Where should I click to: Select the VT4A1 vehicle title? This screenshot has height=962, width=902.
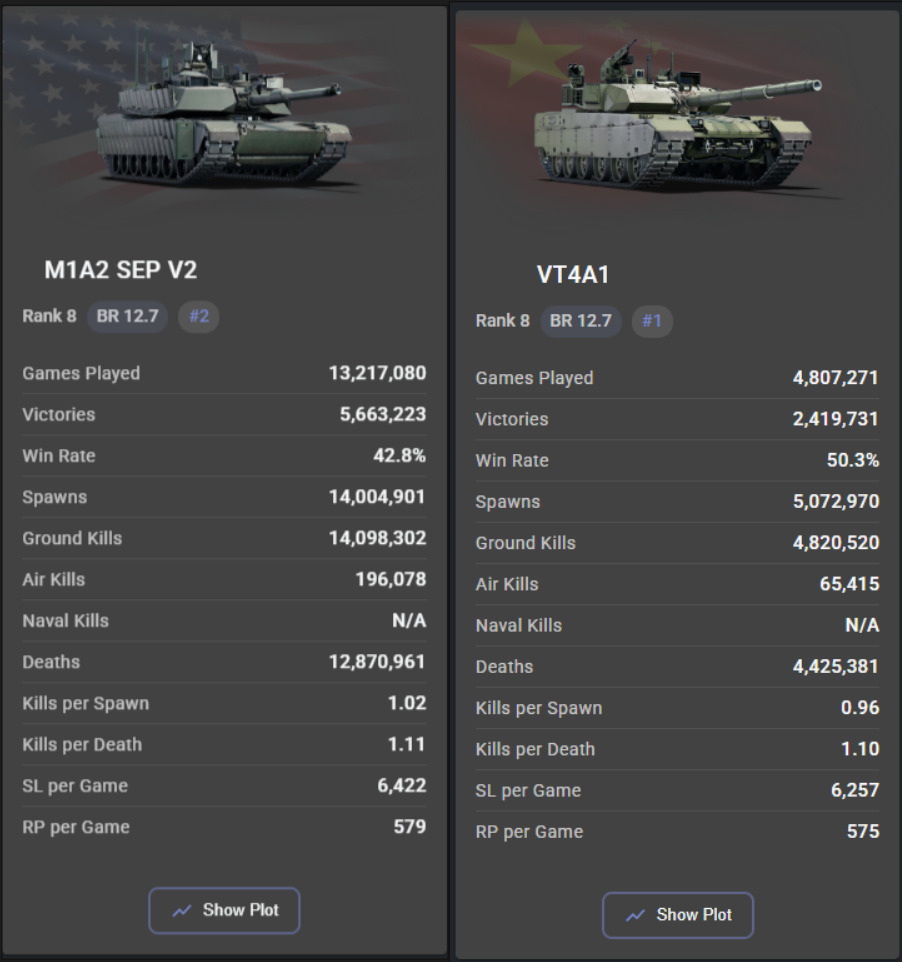click(x=573, y=275)
